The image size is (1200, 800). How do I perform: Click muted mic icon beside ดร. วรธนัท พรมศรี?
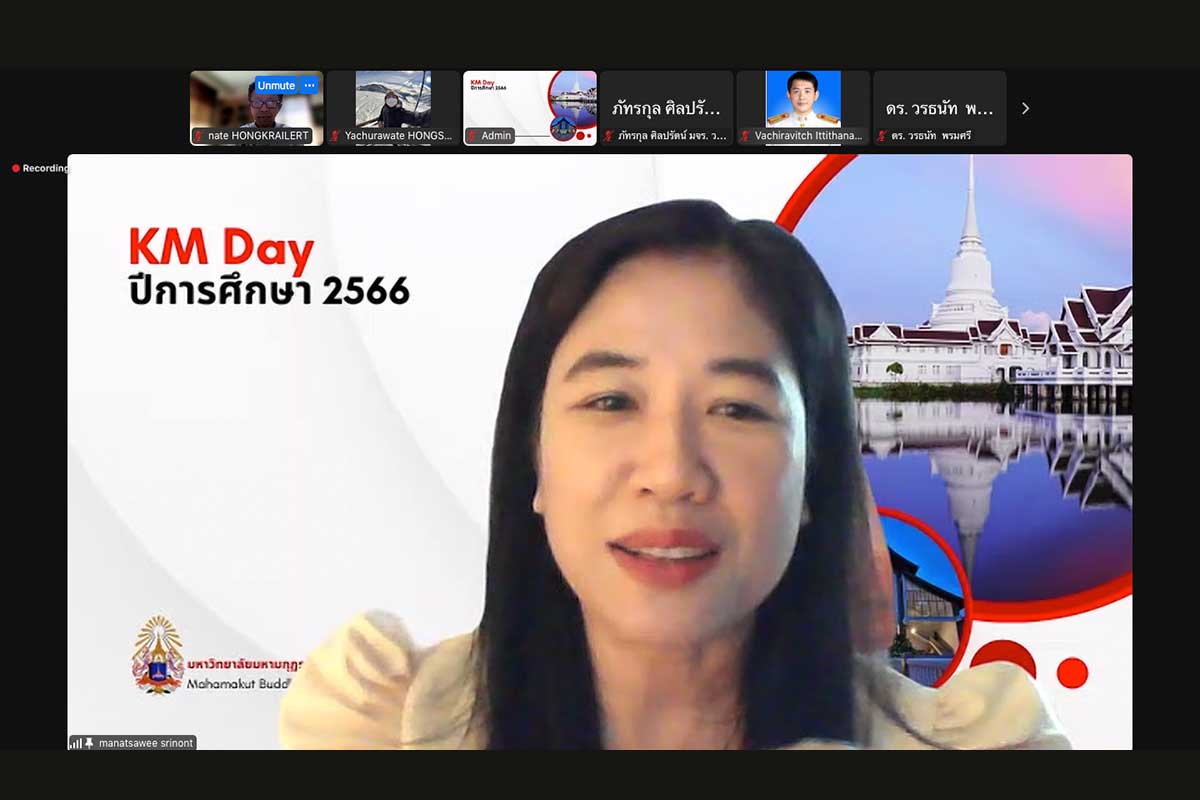click(x=882, y=136)
